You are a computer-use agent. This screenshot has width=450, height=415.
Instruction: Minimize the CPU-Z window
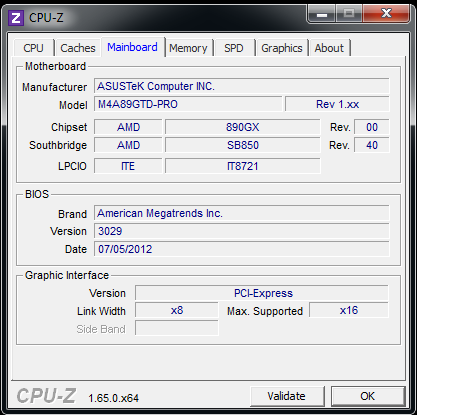click(321, 14)
